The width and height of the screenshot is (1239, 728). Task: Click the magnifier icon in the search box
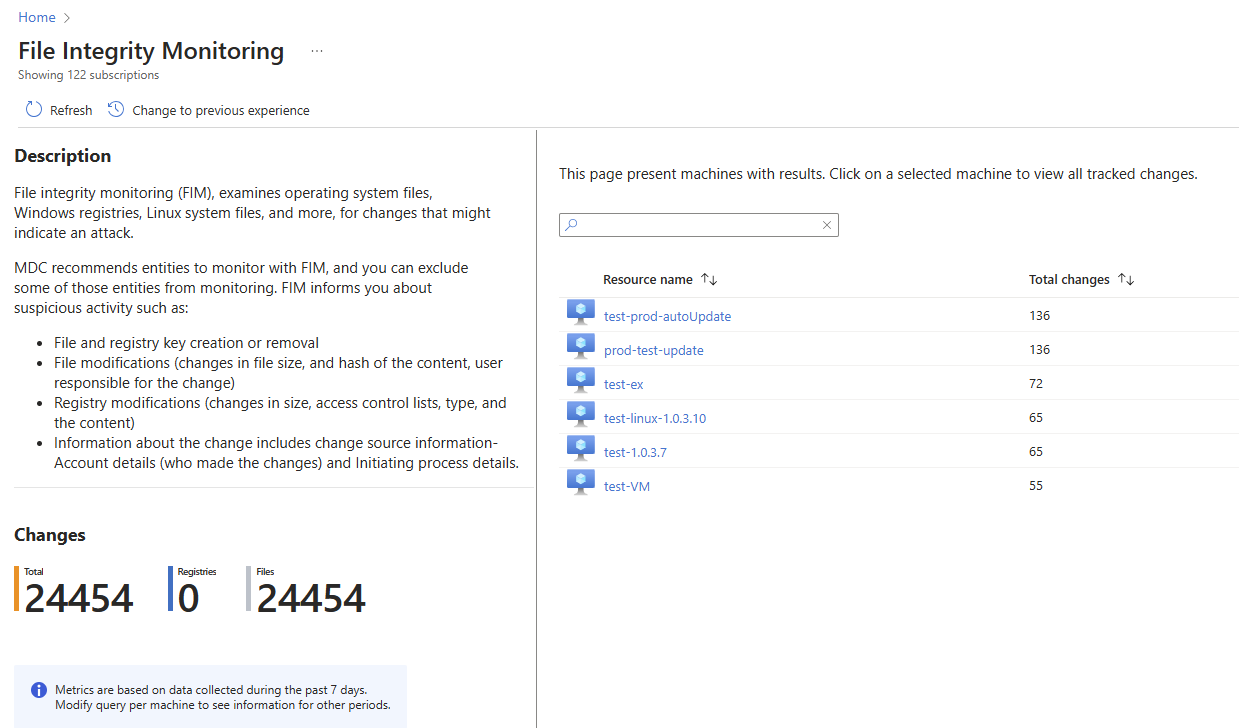[x=572, y=225]
